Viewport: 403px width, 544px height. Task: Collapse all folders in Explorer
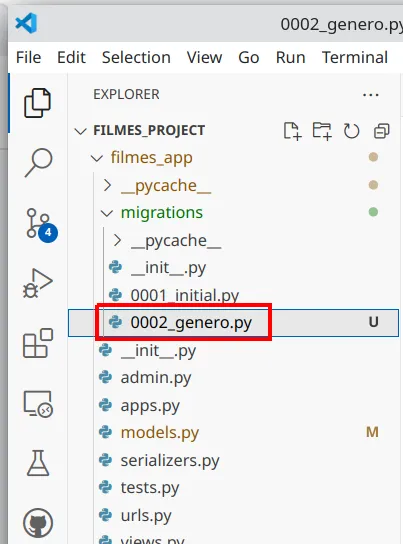[381, 131]
